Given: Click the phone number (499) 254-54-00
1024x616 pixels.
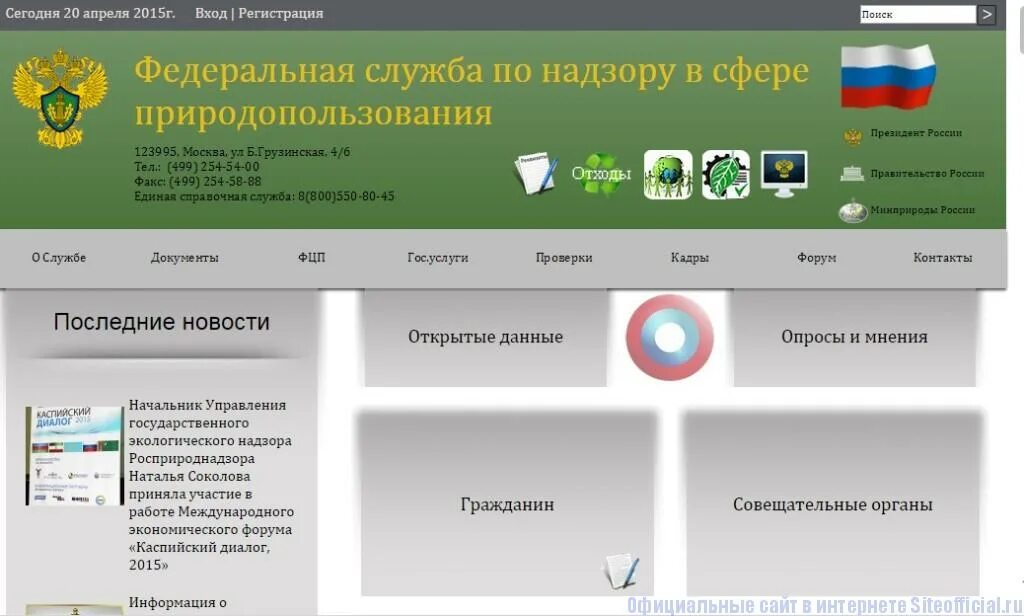Looking at the screenshot, I should (x=213, y=167).
